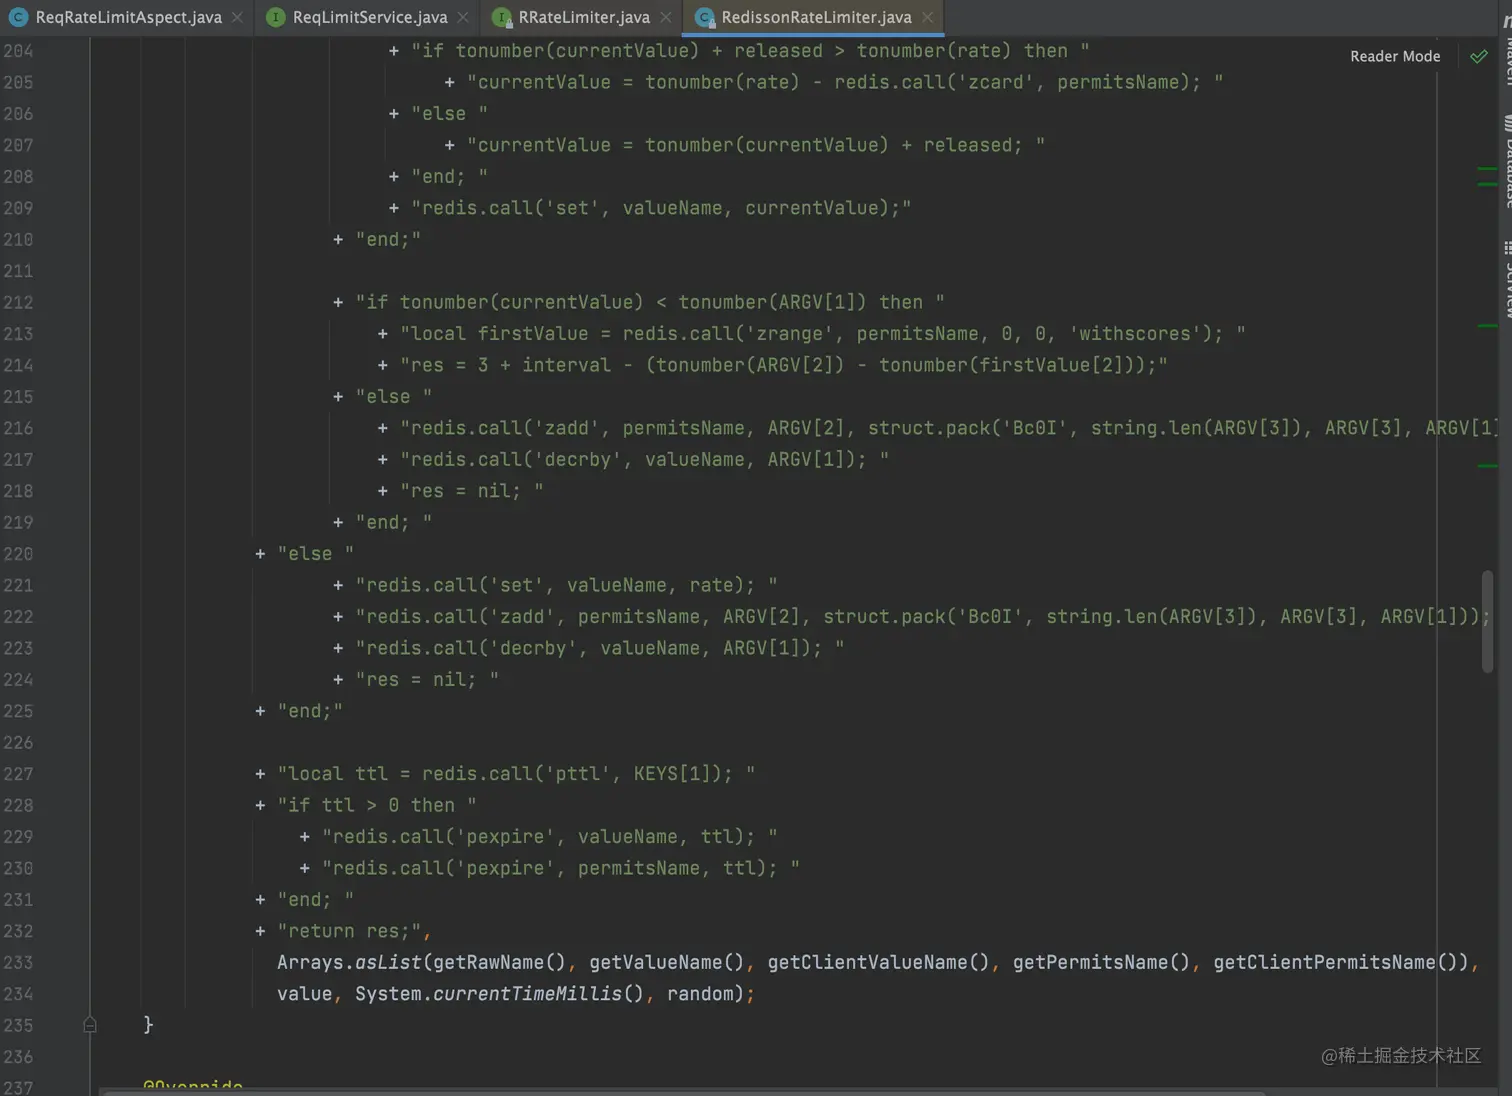Click the closing brace on line 235
The height and width of the screenshot is (1096, 1512).
pyautogui.click(x=148, y=1024)
